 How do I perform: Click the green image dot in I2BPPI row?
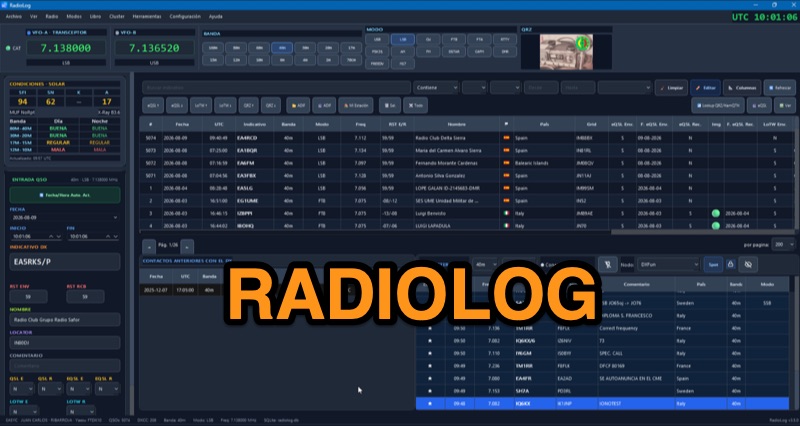pos(715,214)
